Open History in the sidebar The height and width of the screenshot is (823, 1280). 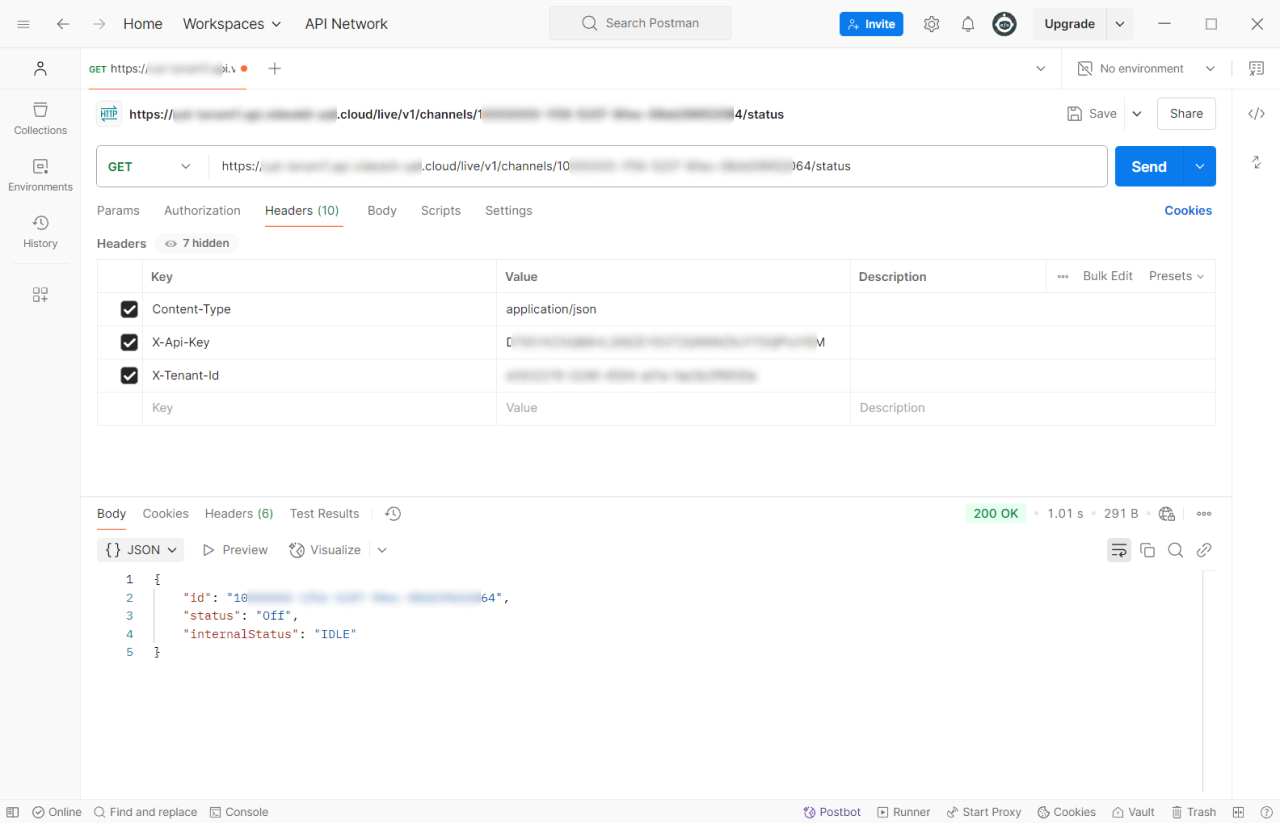click(40, 231)
